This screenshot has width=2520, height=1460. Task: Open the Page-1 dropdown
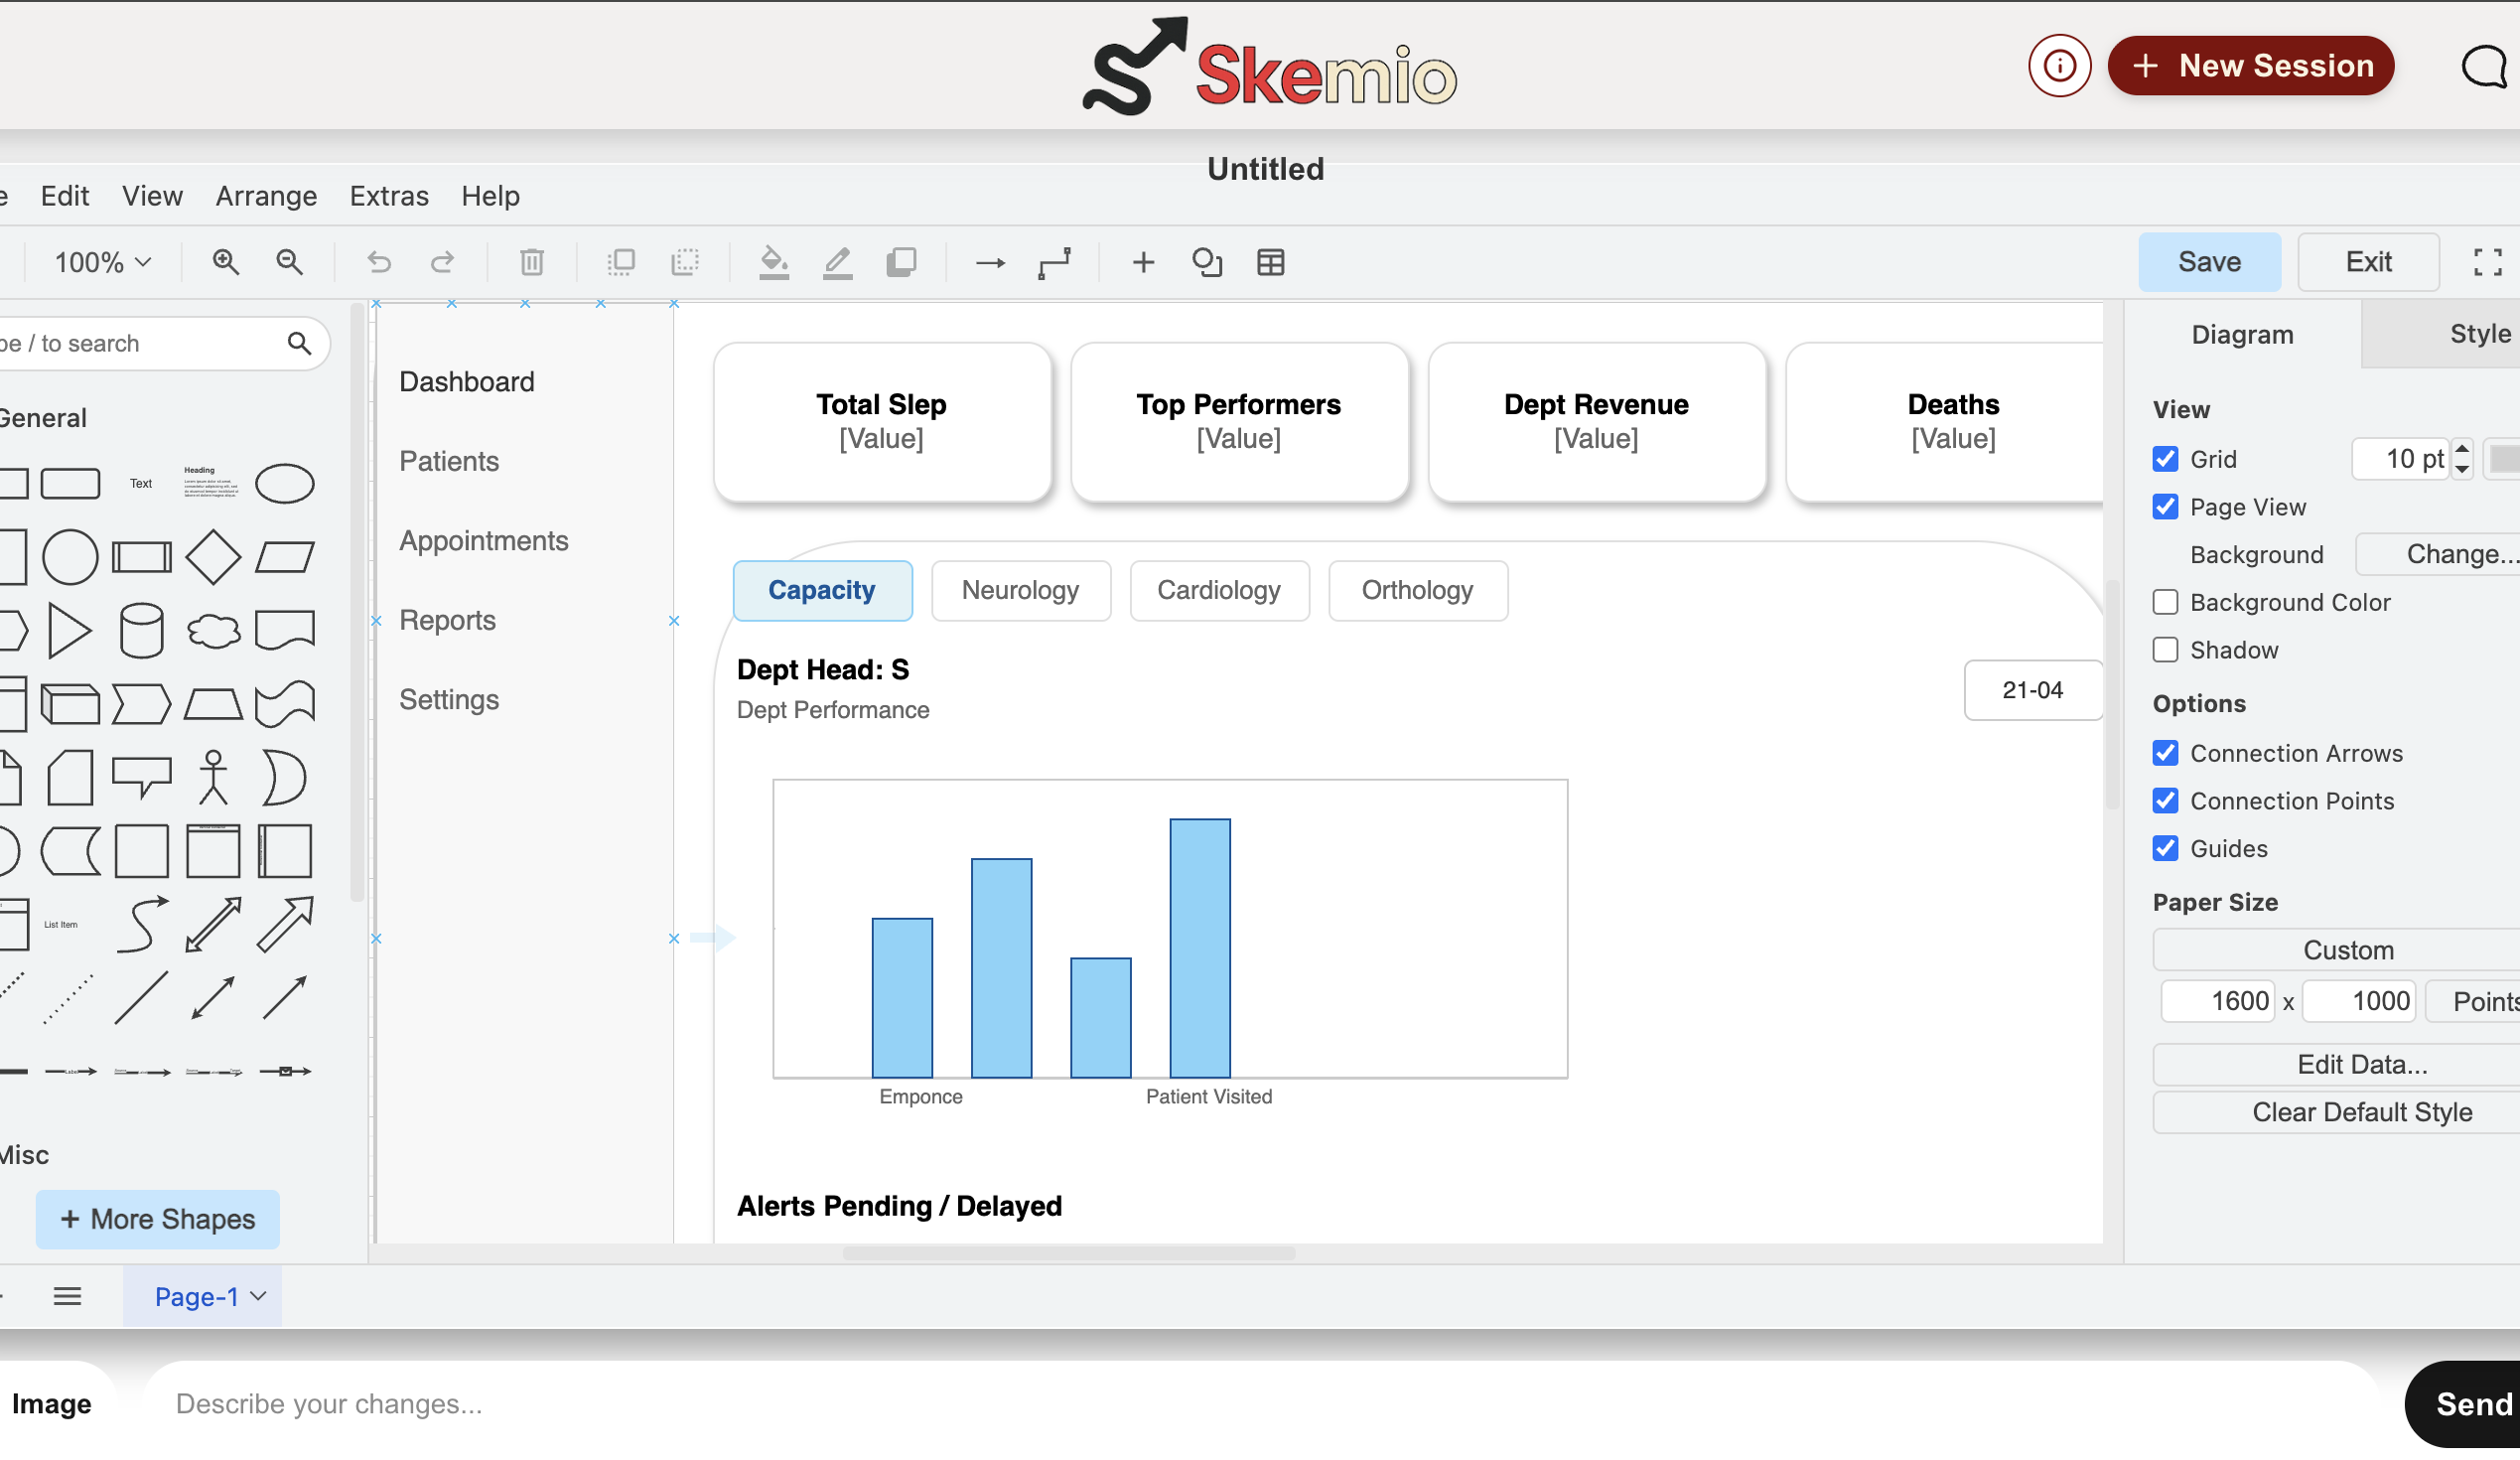click(203, 1296)
